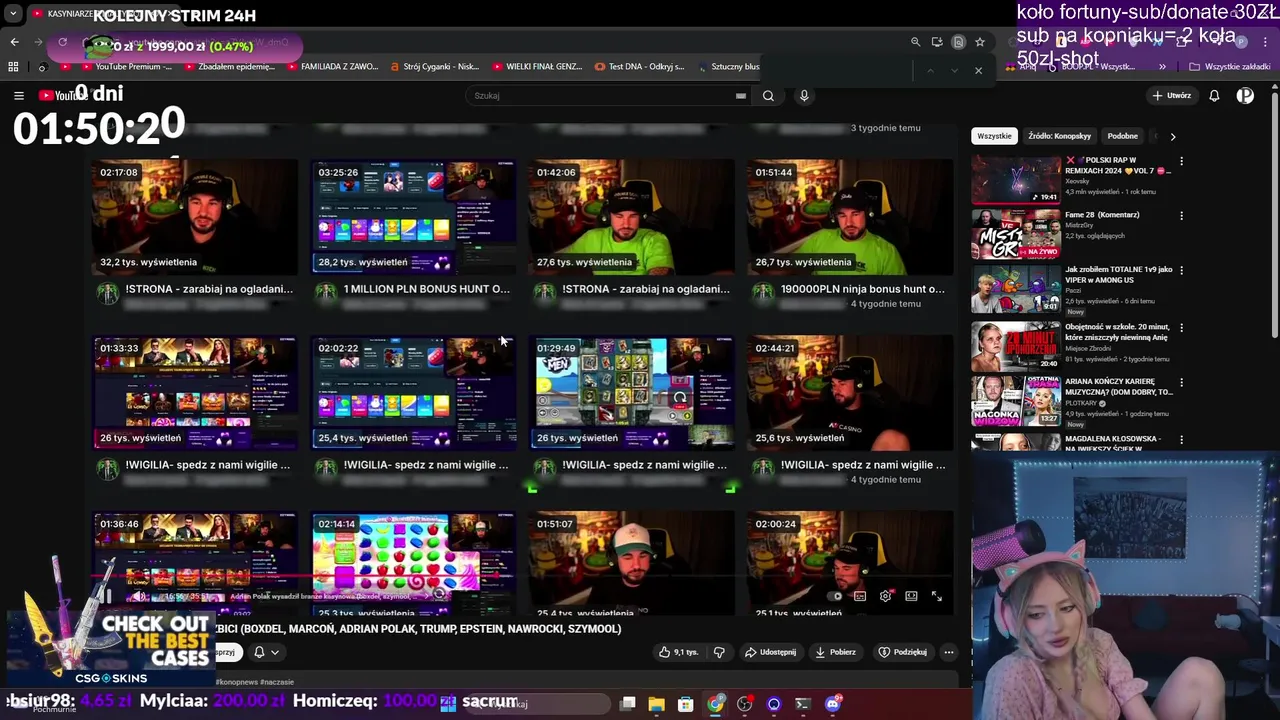Open the tab search dropdown arrow
This screenshot has height=720, width=1280.
[13, 14]
